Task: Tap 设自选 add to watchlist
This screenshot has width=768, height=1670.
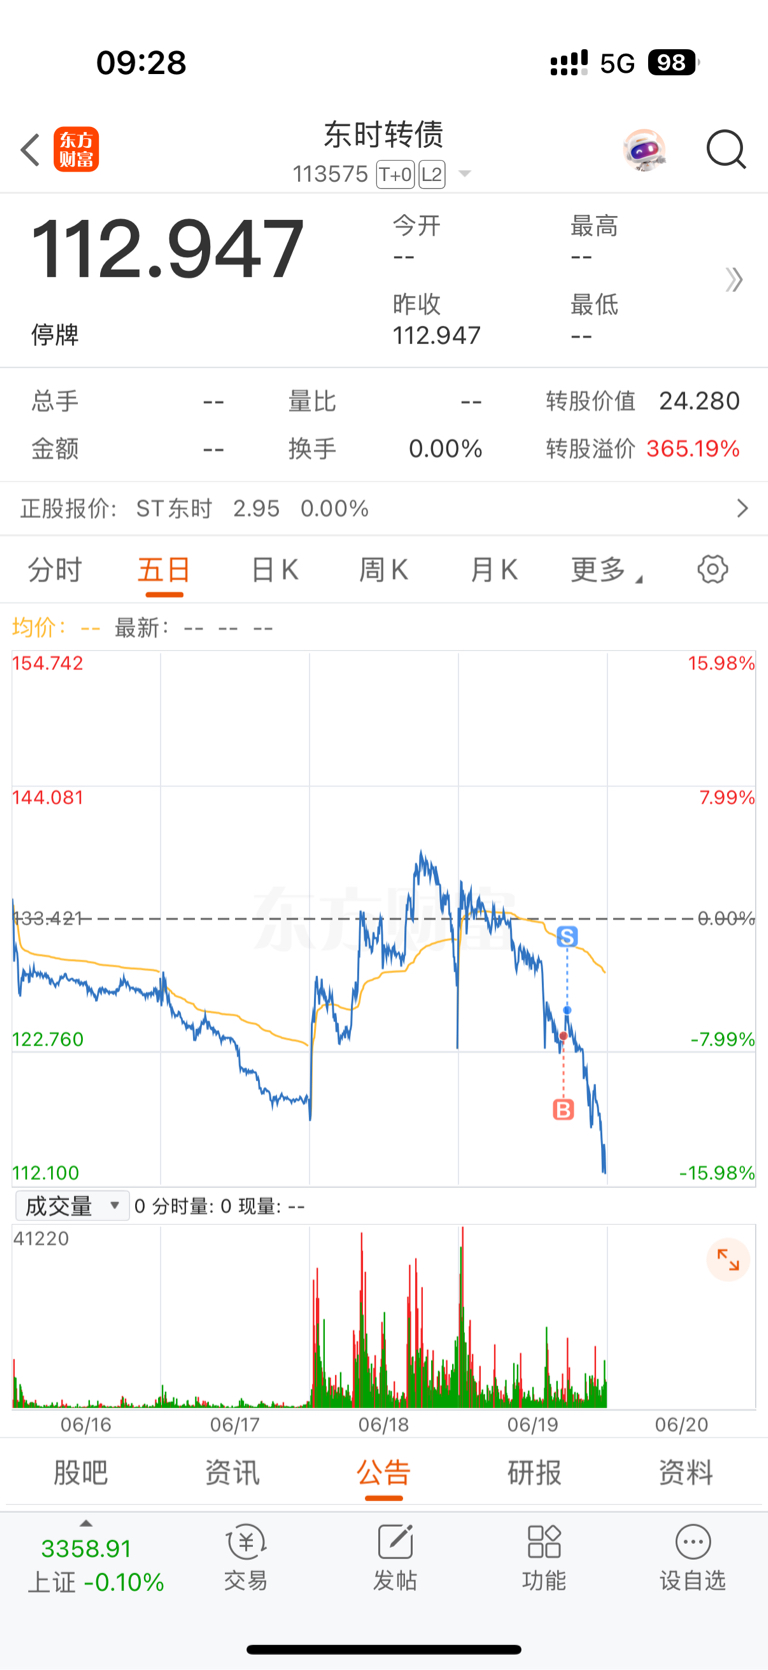Action: pyautogui.click(x=692, y=1558)
